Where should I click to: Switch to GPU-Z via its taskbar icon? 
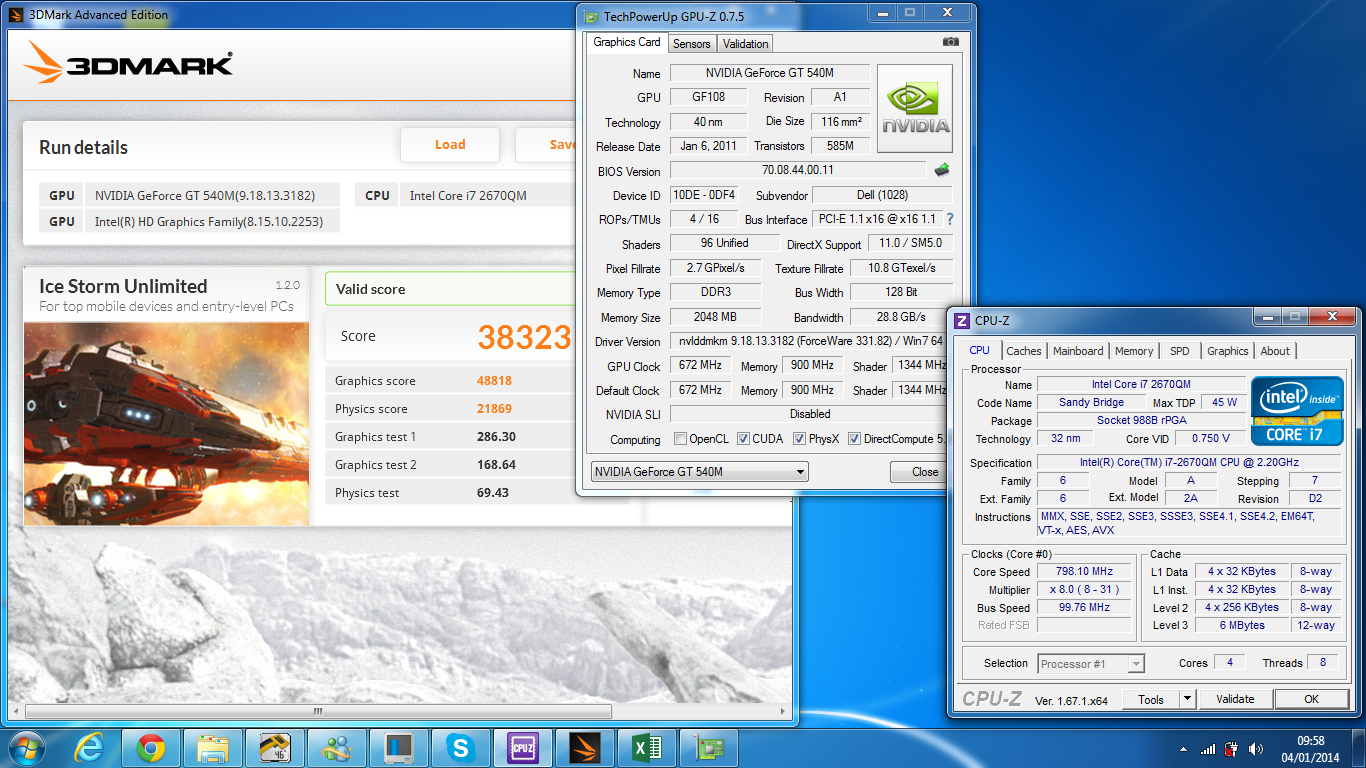(x=709, y=747)
